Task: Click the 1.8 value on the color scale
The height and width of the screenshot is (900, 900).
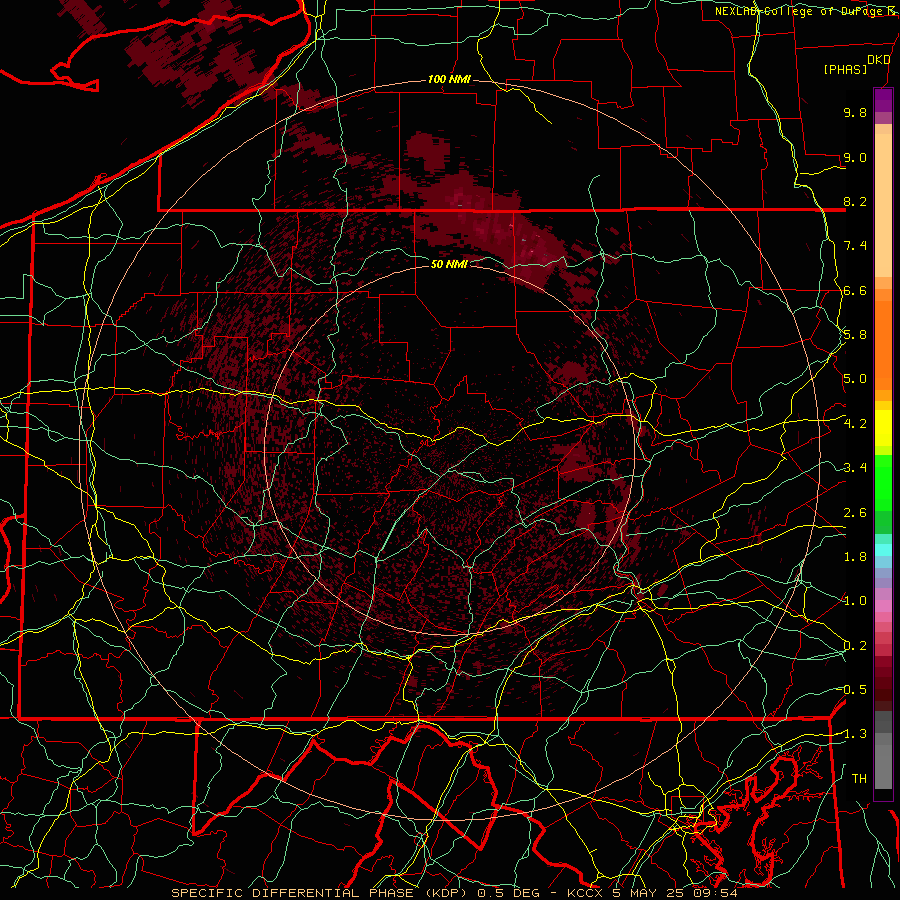Action: coord(855,557)
